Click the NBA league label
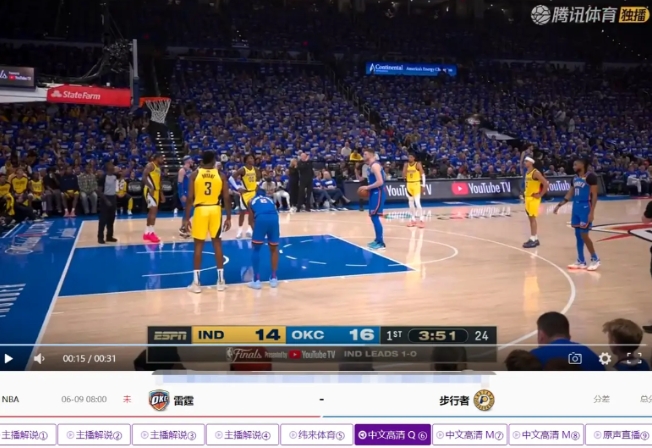The image size is (652, 448). (10, 399)
